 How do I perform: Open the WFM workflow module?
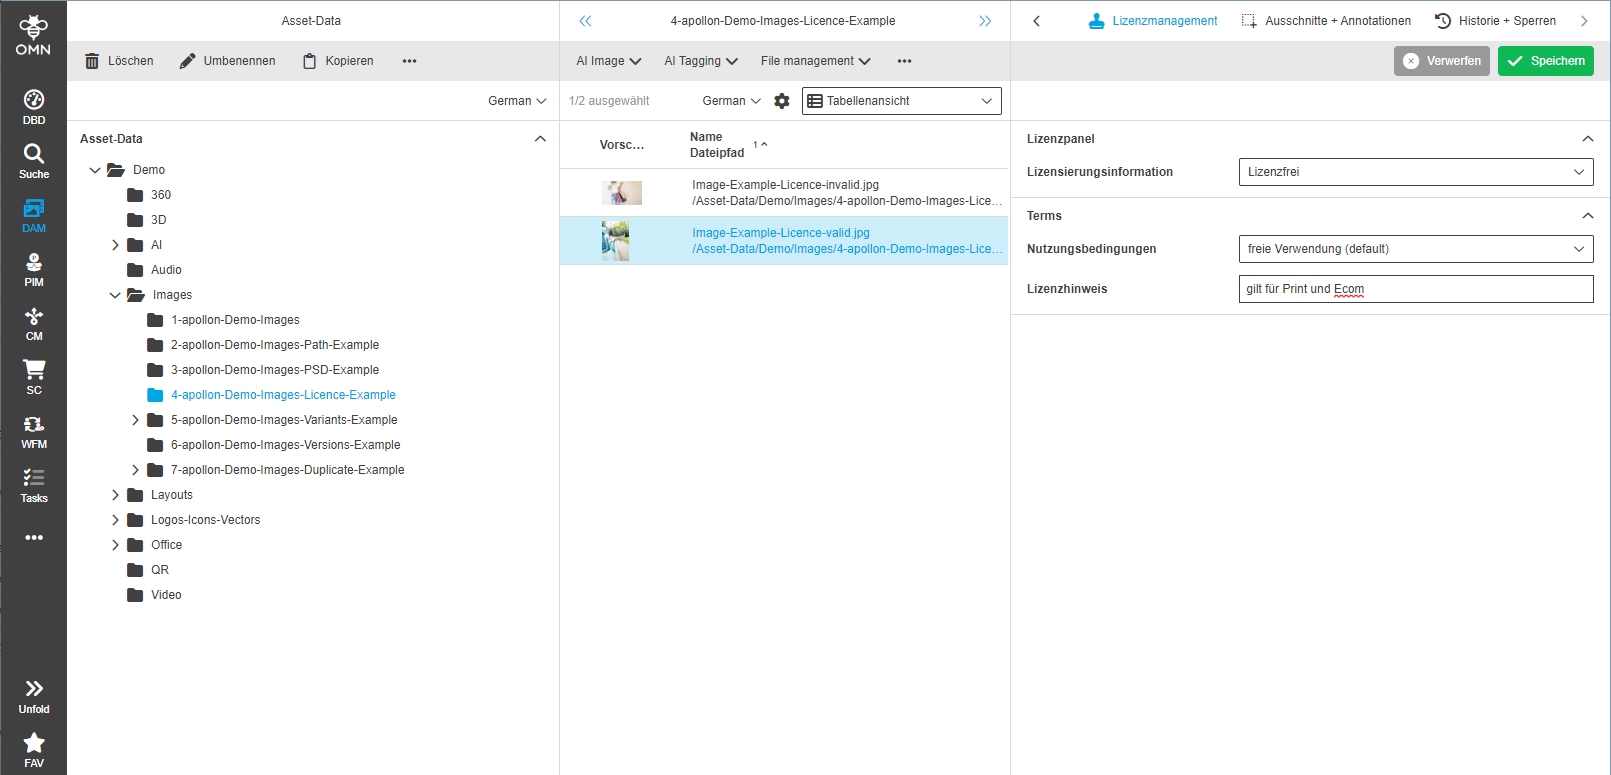coord(34,431)
